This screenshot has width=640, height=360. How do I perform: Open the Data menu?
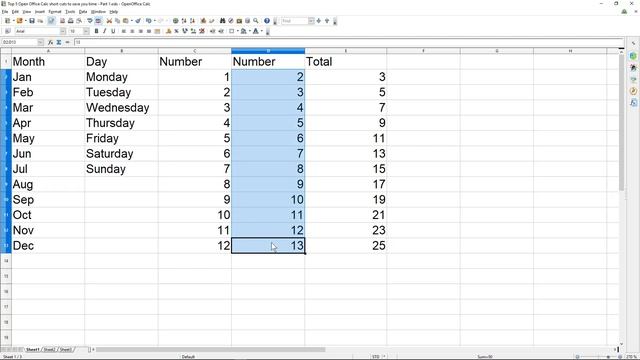(83, 12)
